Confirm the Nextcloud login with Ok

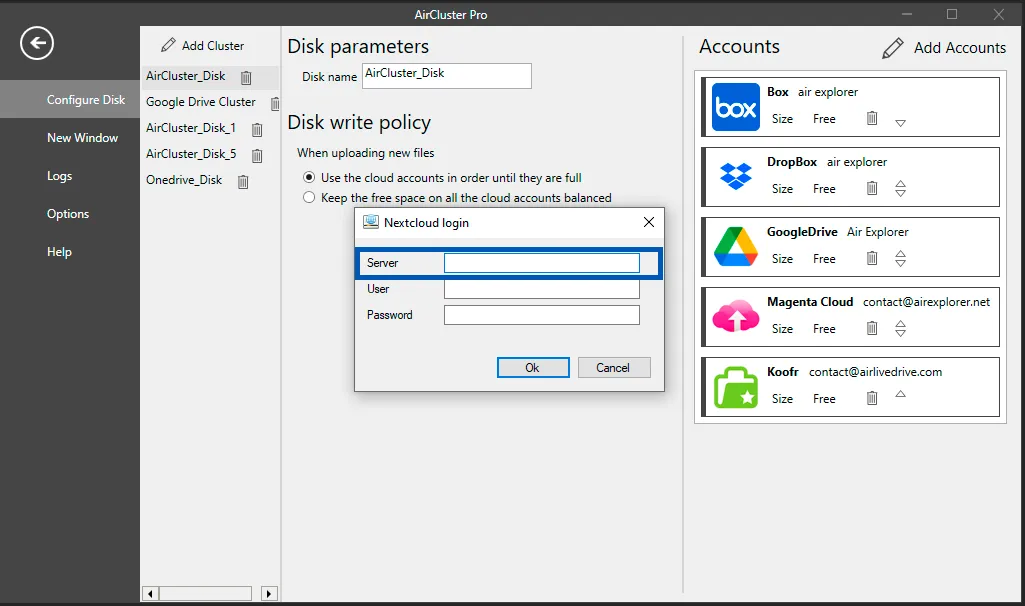[533, 367]
